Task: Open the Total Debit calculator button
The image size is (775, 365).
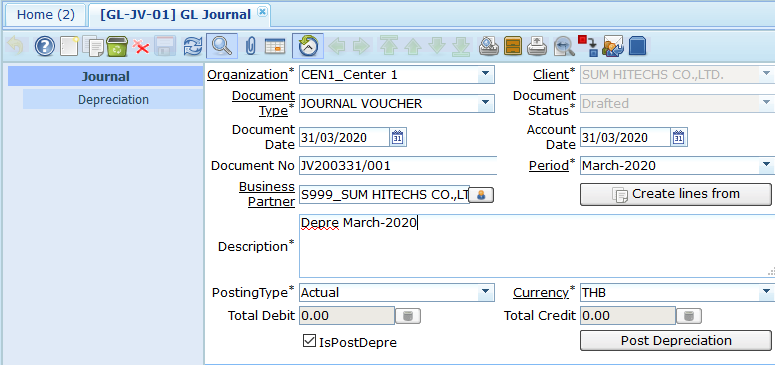Action: pyautogui.click(x=408, y=316)
